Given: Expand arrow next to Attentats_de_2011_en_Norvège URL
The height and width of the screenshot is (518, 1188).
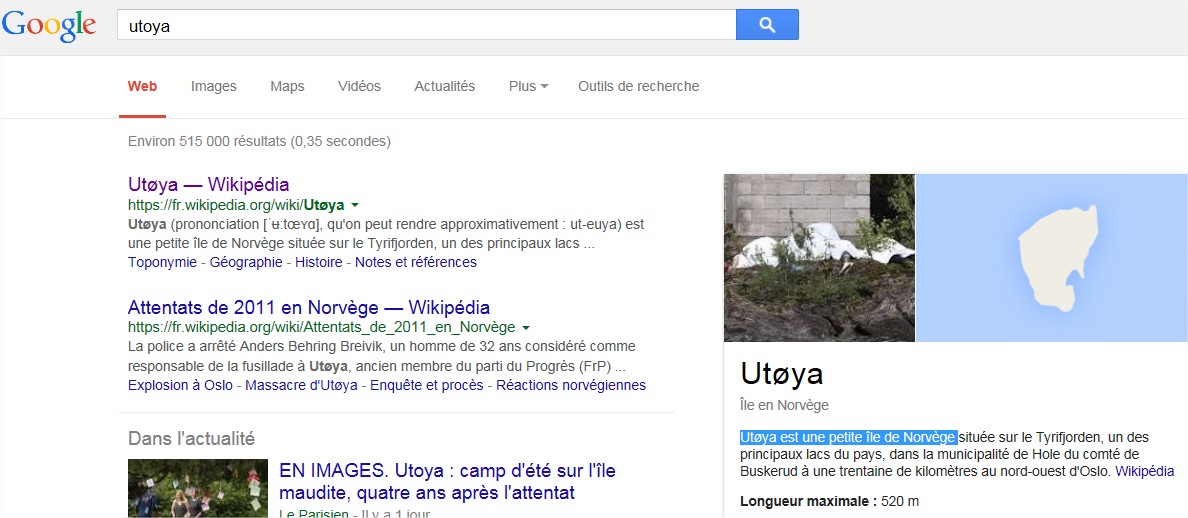Looking at the screenshot, I should coord(526,328).
